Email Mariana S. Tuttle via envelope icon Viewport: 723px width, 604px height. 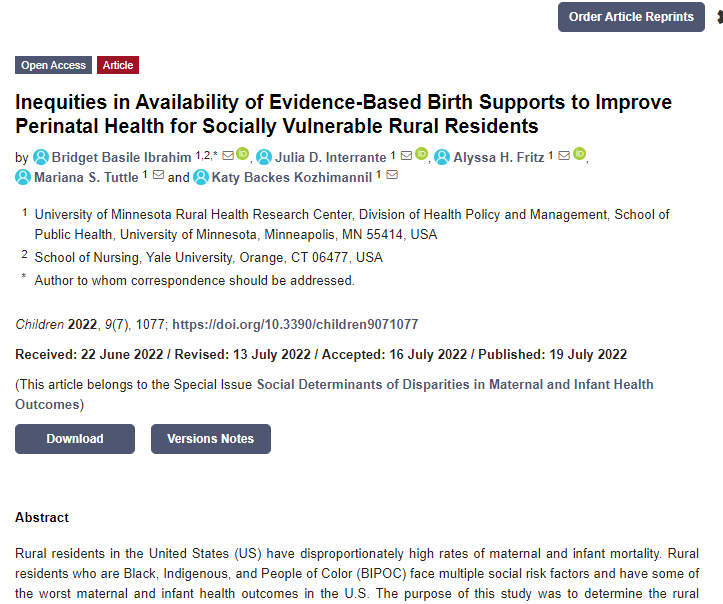pyautogui.click(x=158, y=175)
